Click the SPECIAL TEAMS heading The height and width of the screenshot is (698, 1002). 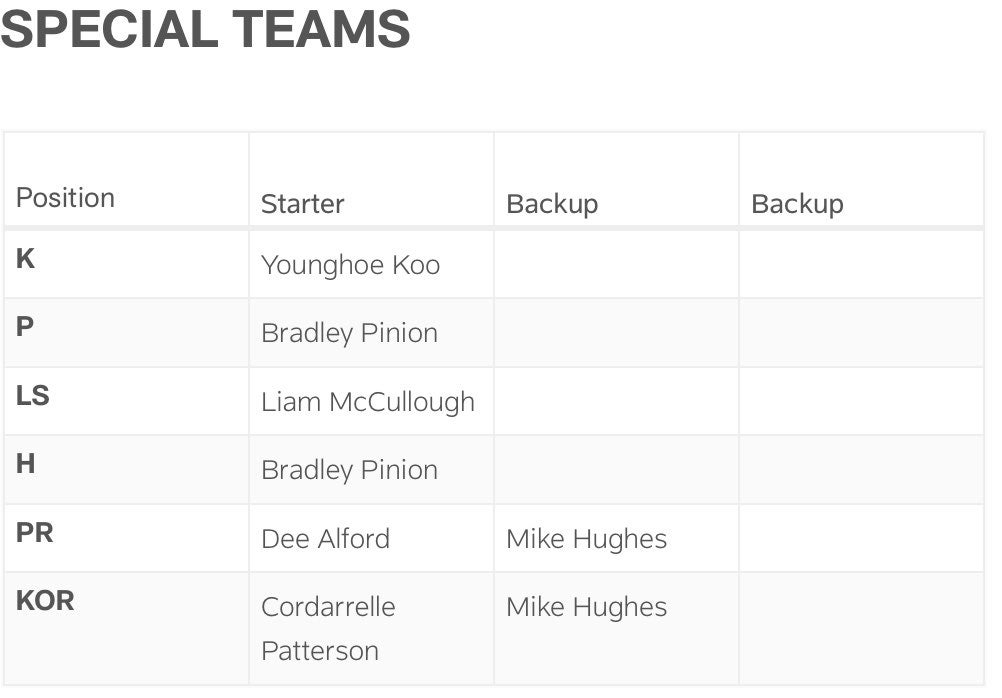click(205, 28)
